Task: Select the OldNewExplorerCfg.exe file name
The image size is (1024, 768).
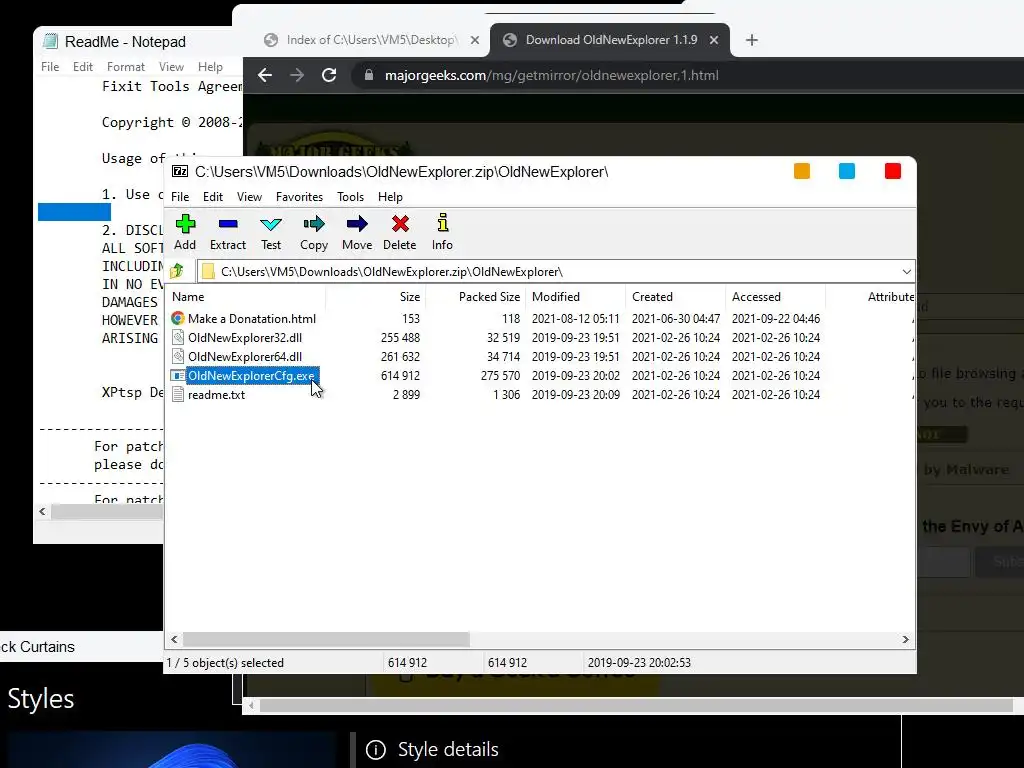Action: (x=251, y=376)
